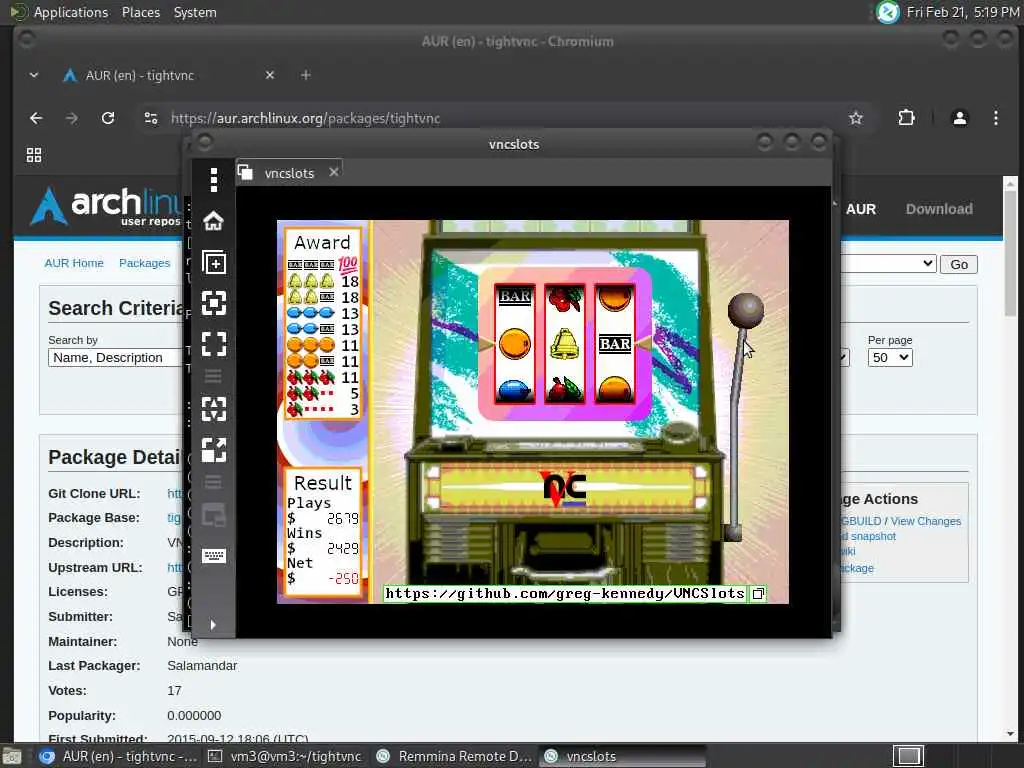Open the dropdown left of Go button

(x=888, y=264)
